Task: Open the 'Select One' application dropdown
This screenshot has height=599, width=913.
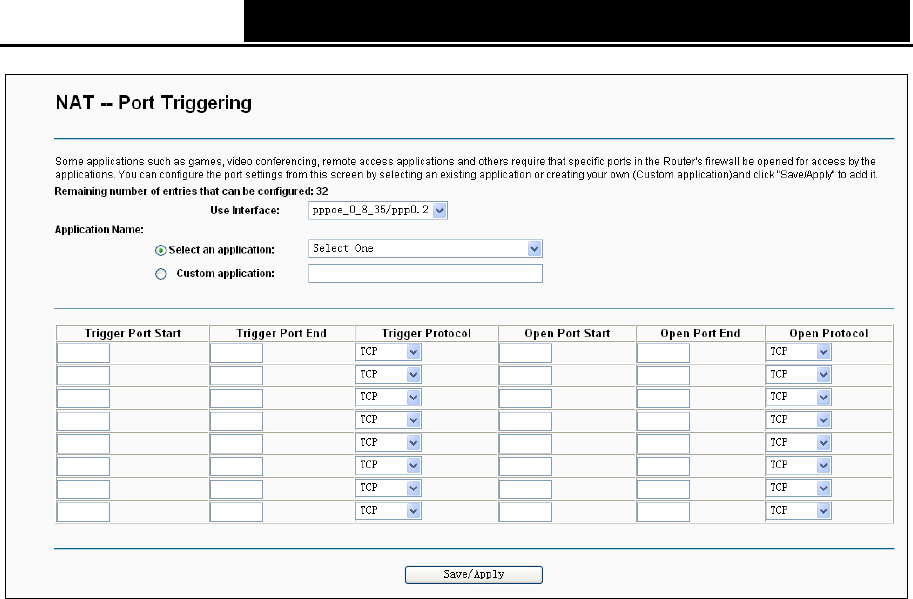Action: (x=425, y=249)
